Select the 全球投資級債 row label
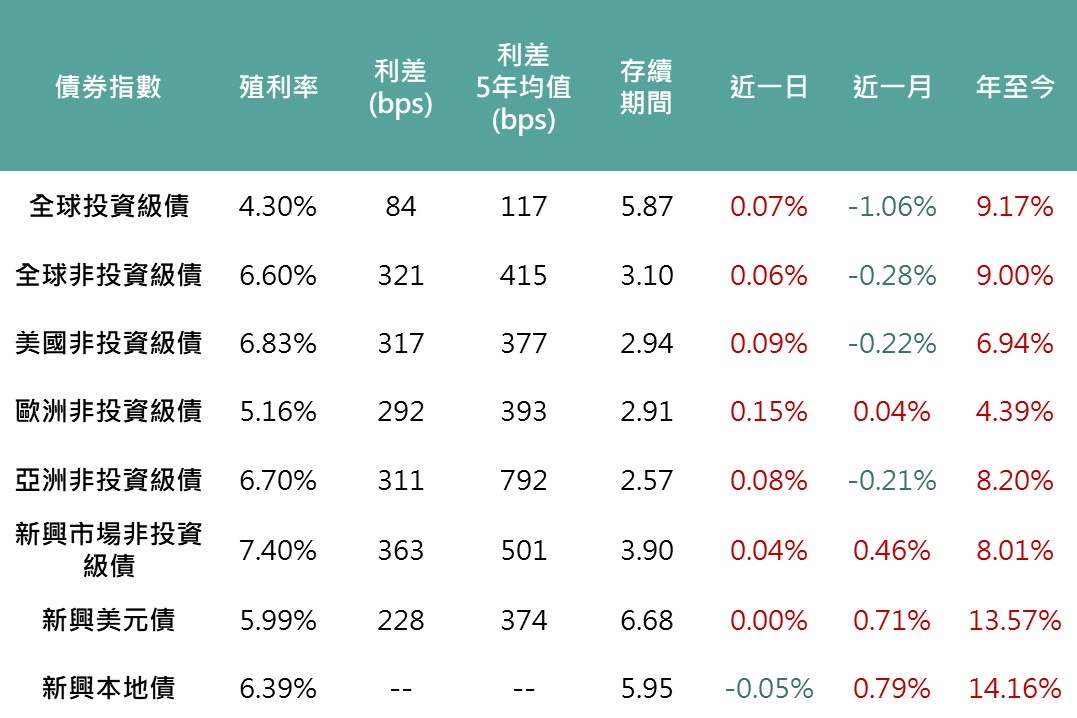This screenshot has height=718, width=1077. click(108, 206)
